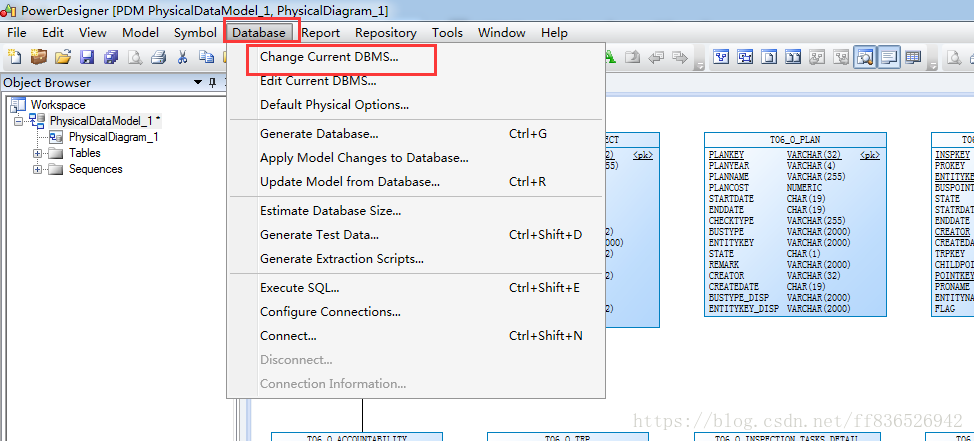Click the grid Result List window icon
Viewport: 974px width, 441px height.
tap(913, 57)
